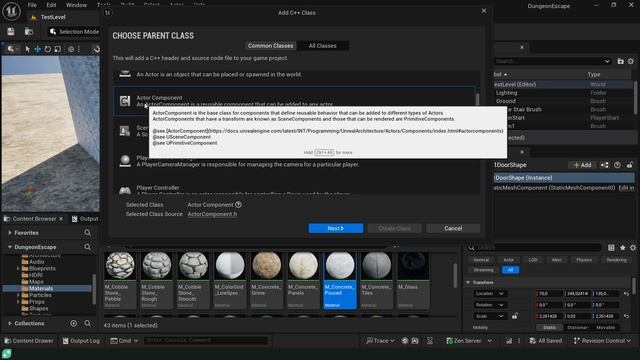The width and height of the screenshot is (640, 360).
Task: Open Details property matrix grid icon
Action: (611, 248)
